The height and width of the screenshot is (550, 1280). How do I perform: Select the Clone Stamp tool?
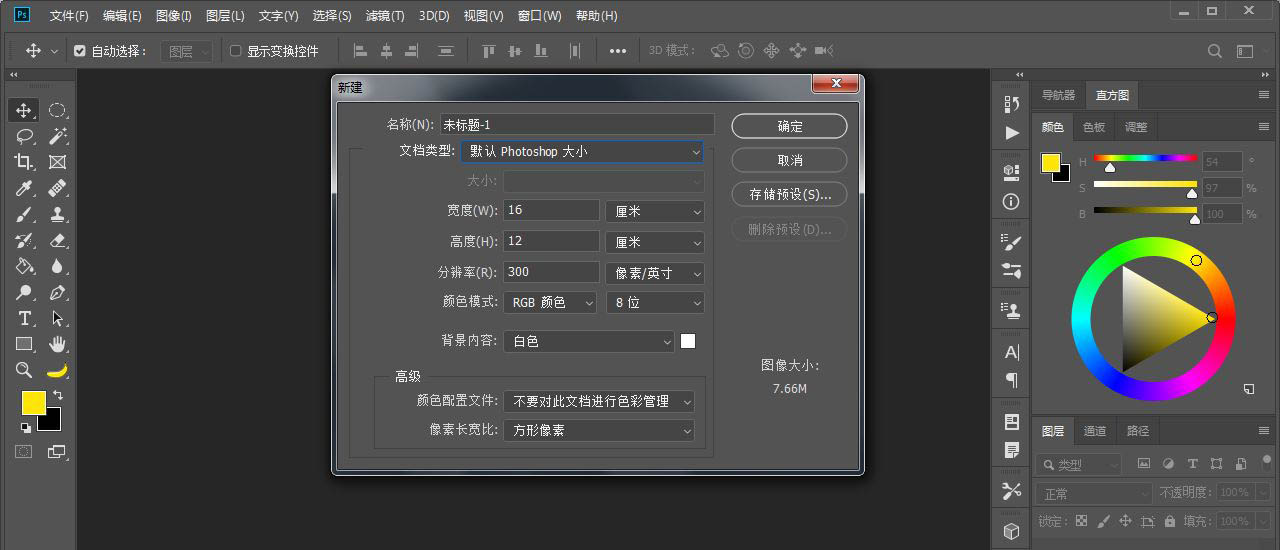57,214
